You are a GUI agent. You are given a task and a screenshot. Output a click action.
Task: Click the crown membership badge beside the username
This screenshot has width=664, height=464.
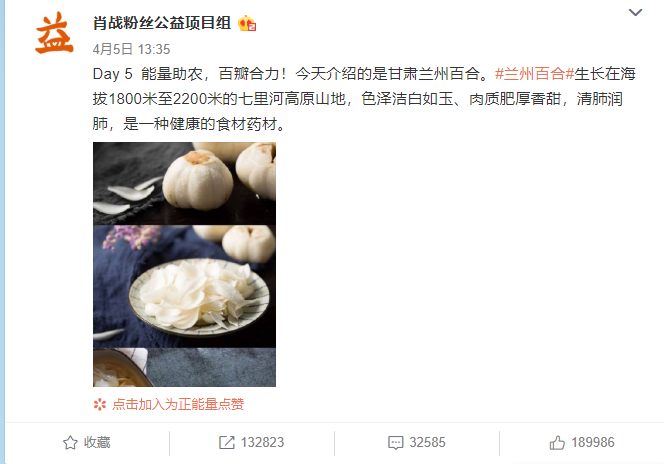247,23
